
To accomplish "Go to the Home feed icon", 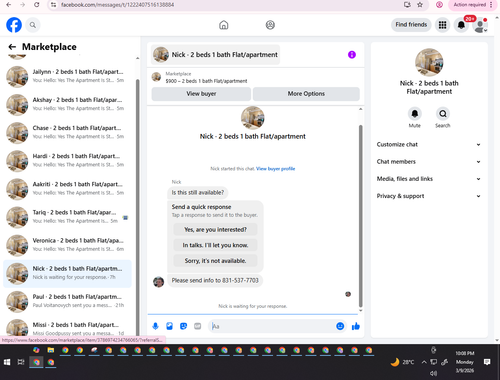I will (x=224, y=25).
